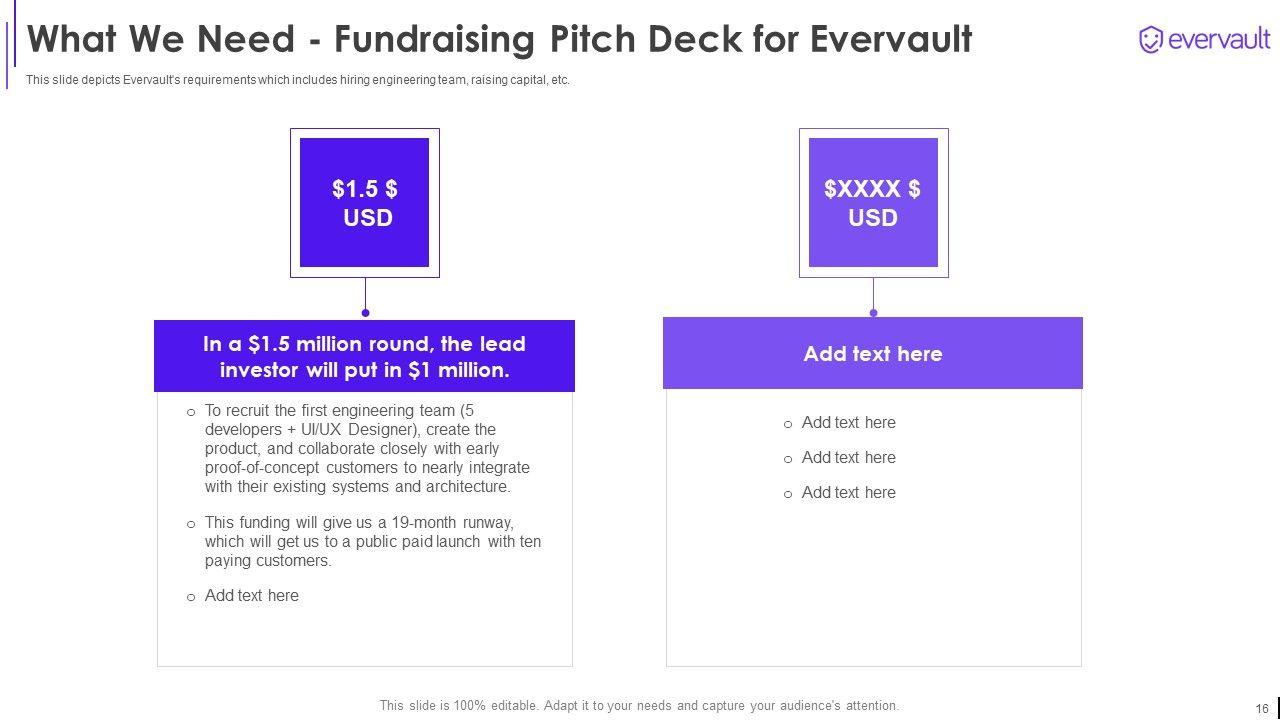Click the middle 'Add text here' bullet in the right box
This screenshot has height=720, width=1280.
coord(848,457)
